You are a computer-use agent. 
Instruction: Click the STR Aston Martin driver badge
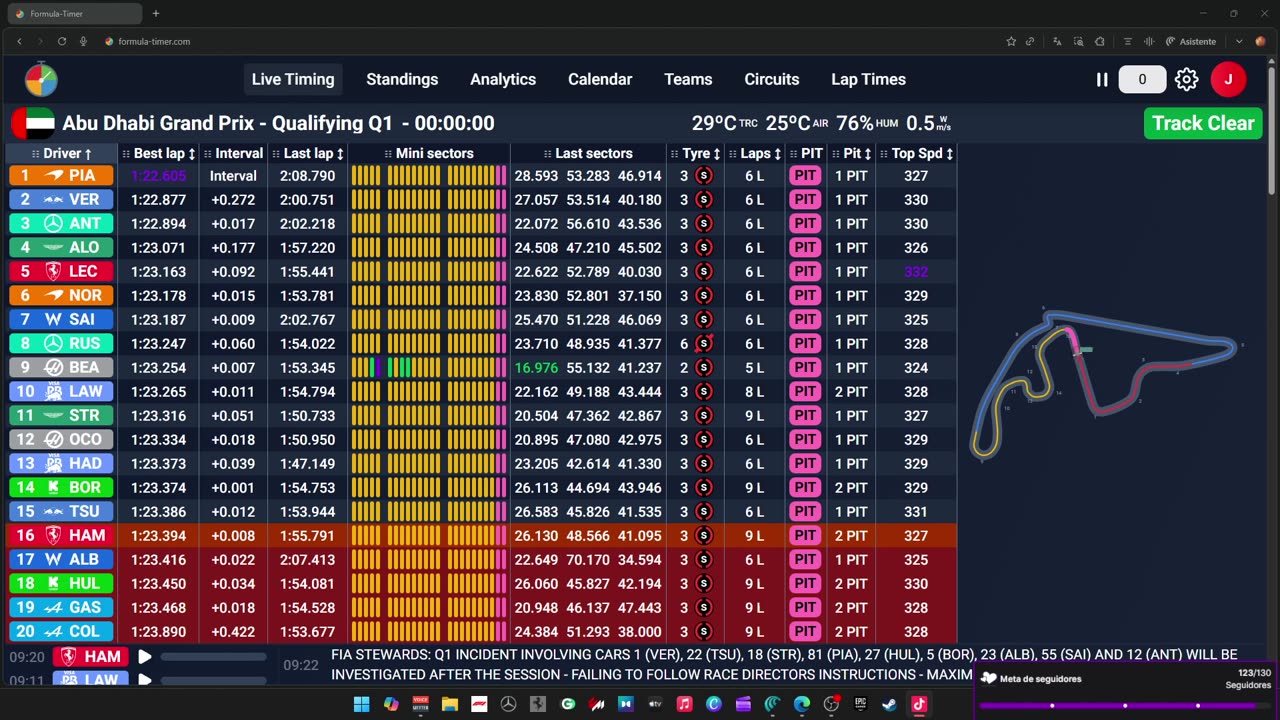click(61, 416)
